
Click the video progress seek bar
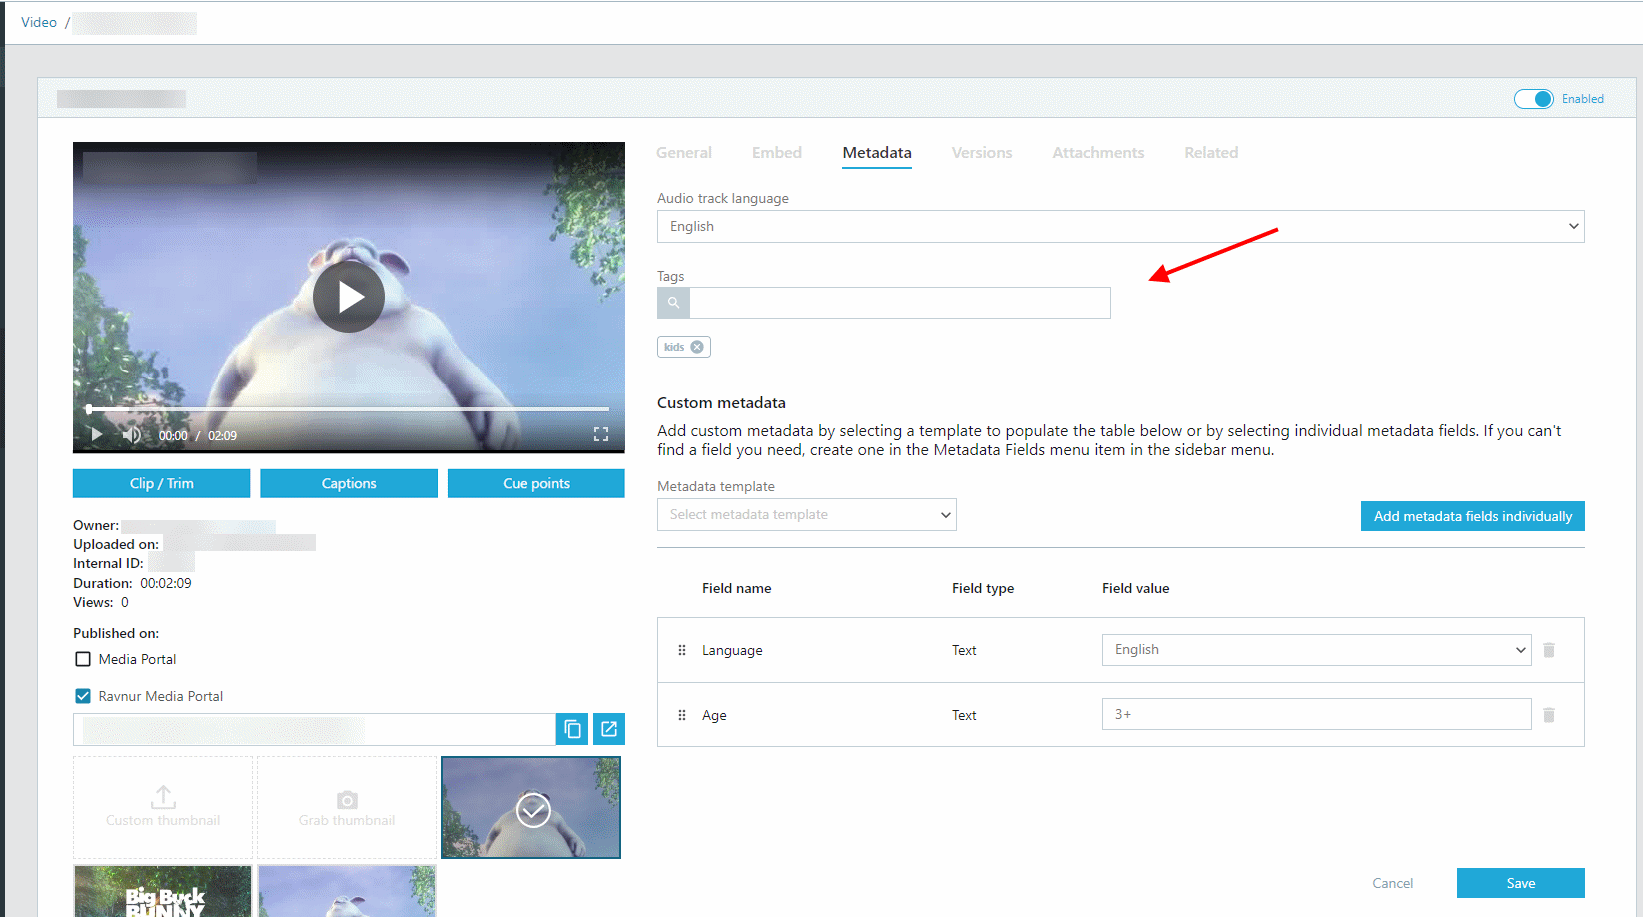[x=349, y=409]
